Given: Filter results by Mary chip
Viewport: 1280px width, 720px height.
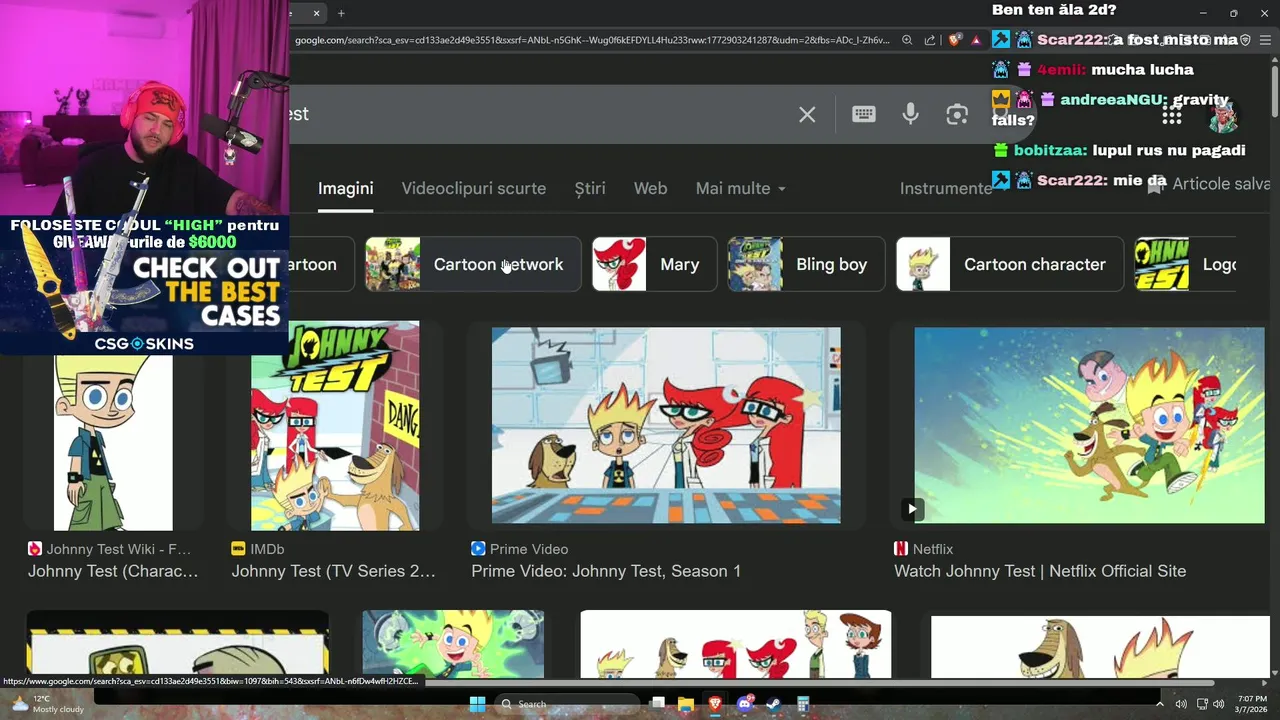Looking at the screenshot, I should (x=654, y=264).
